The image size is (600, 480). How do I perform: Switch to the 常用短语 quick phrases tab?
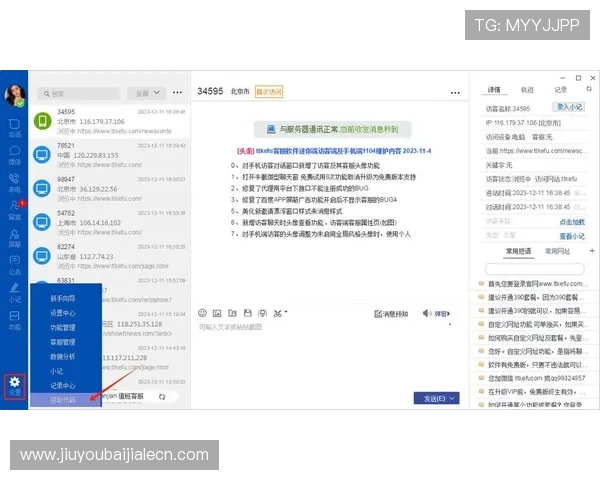click(518, 251)
